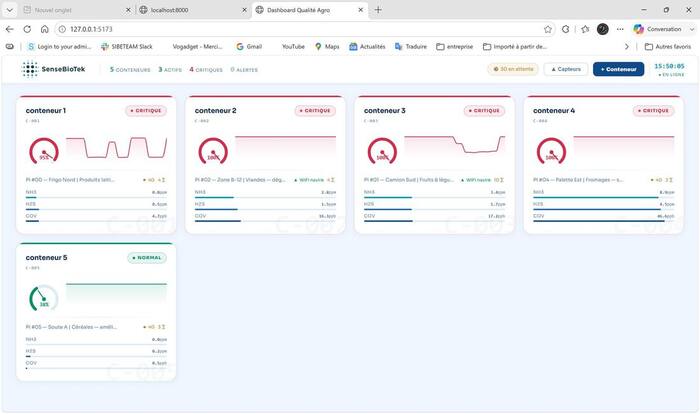700x414 pixels.
Task: Click the browser extensions refresh-shaped icon
Action: 566,29
